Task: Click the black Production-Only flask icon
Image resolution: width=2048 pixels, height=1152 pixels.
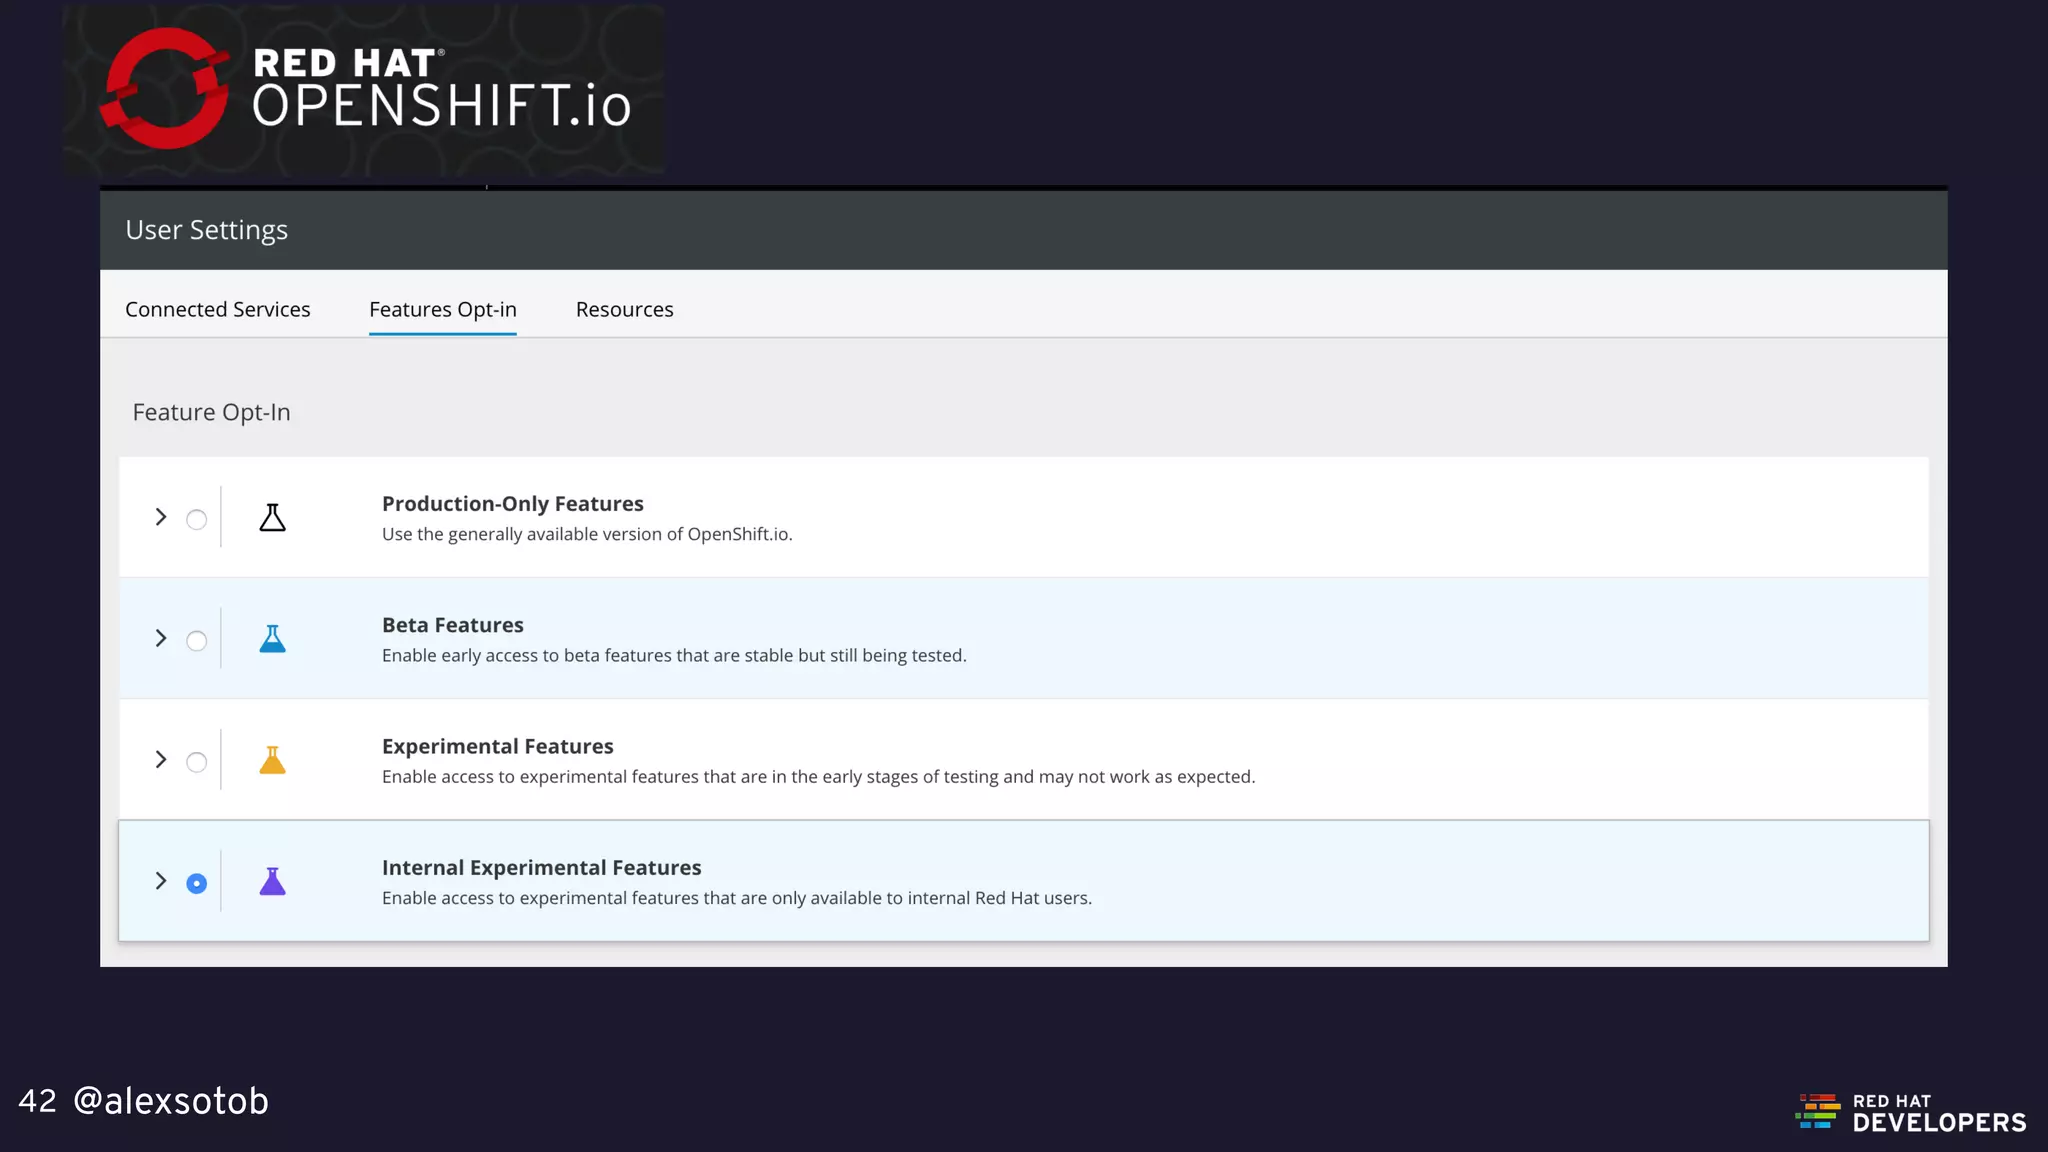Action: 272,518
